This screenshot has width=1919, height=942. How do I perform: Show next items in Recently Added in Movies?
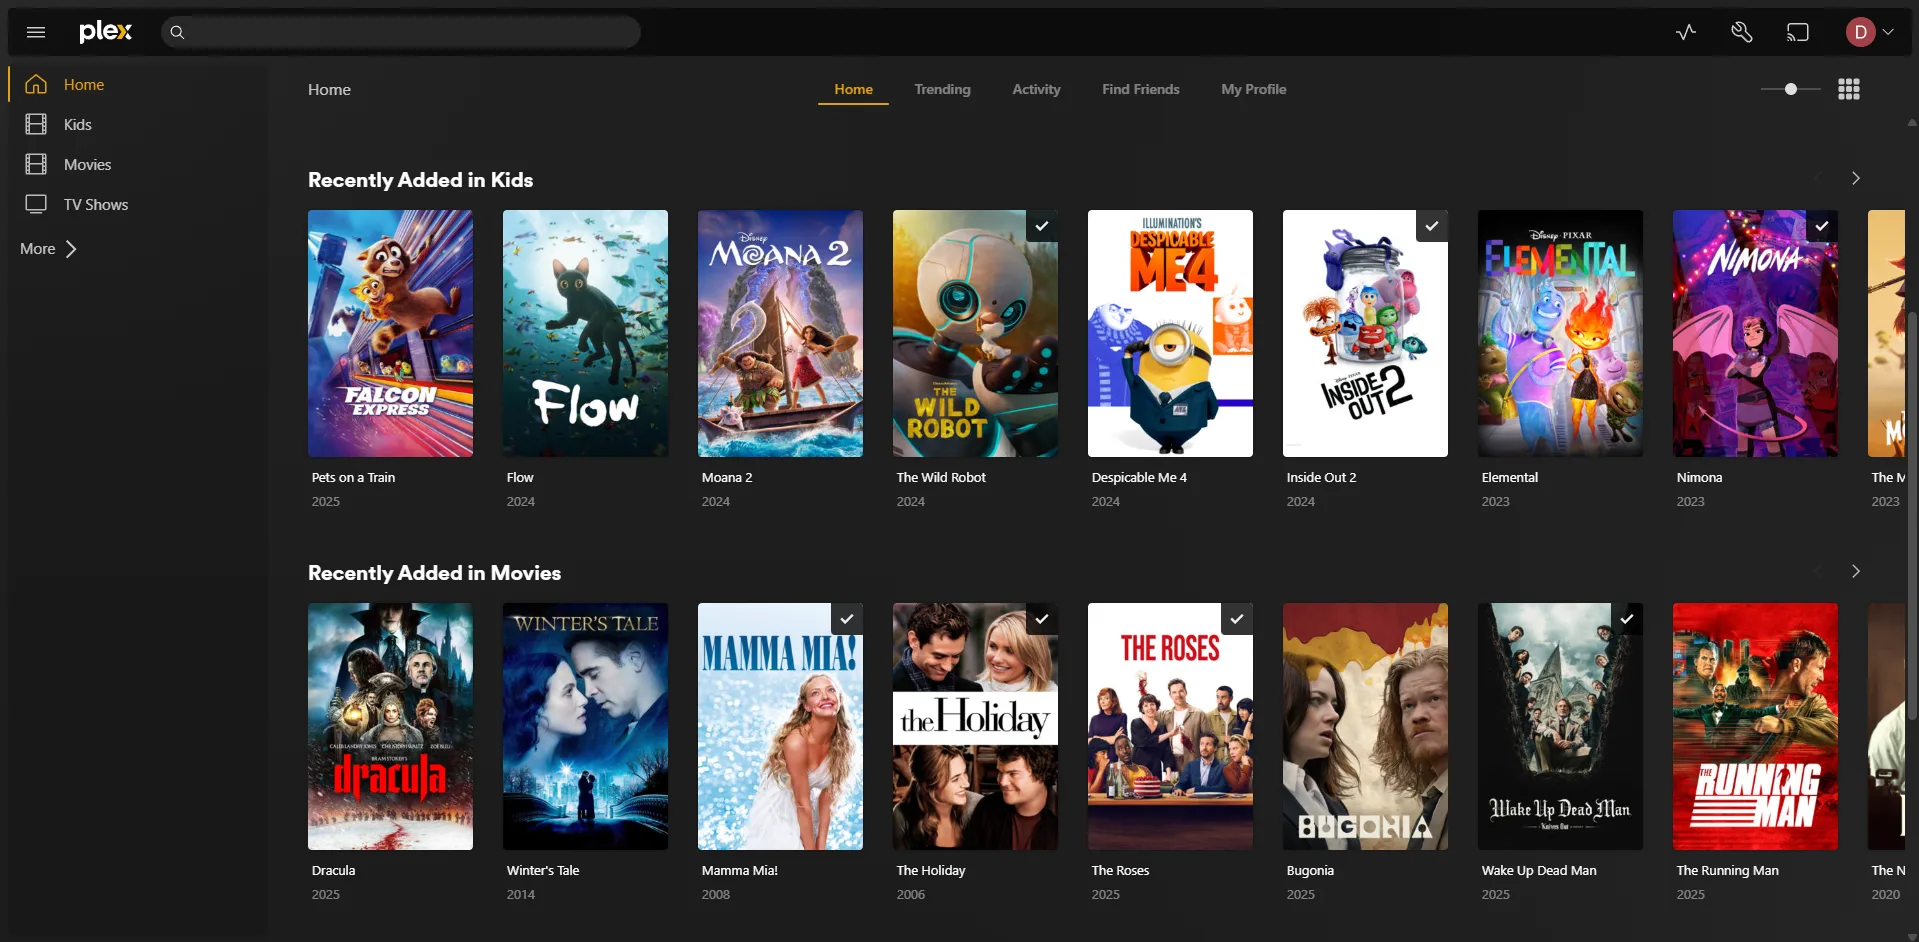click(1855, 571)
